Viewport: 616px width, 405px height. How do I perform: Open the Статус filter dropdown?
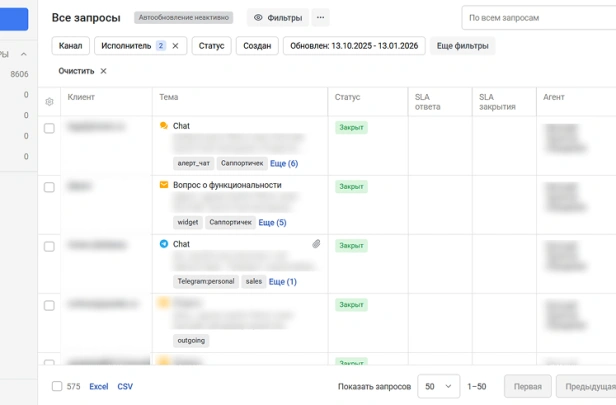[211, 46]
